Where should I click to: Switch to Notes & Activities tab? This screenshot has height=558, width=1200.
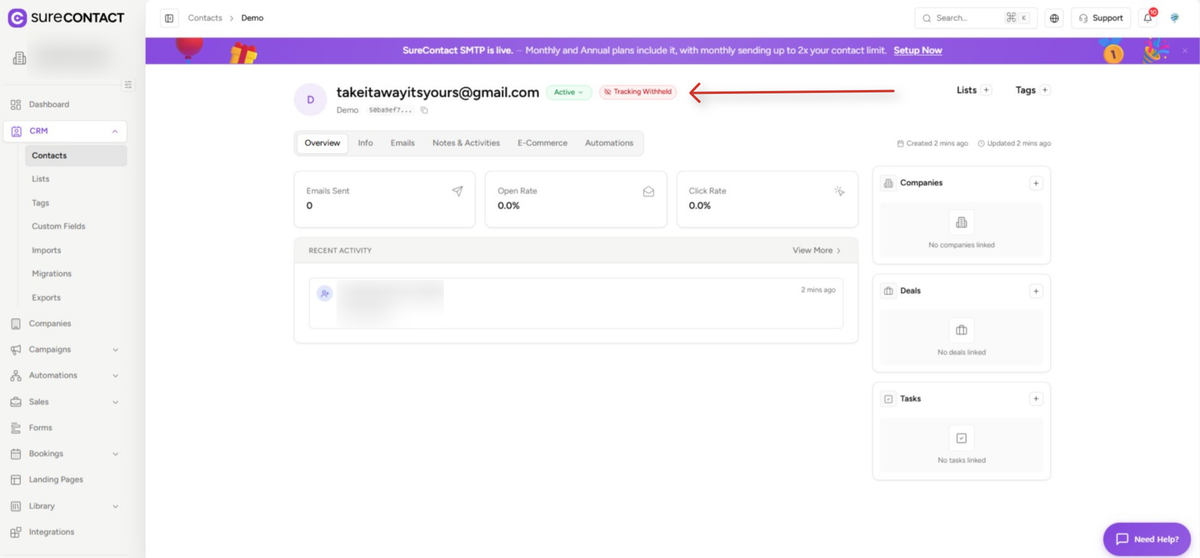coord(466,143)
